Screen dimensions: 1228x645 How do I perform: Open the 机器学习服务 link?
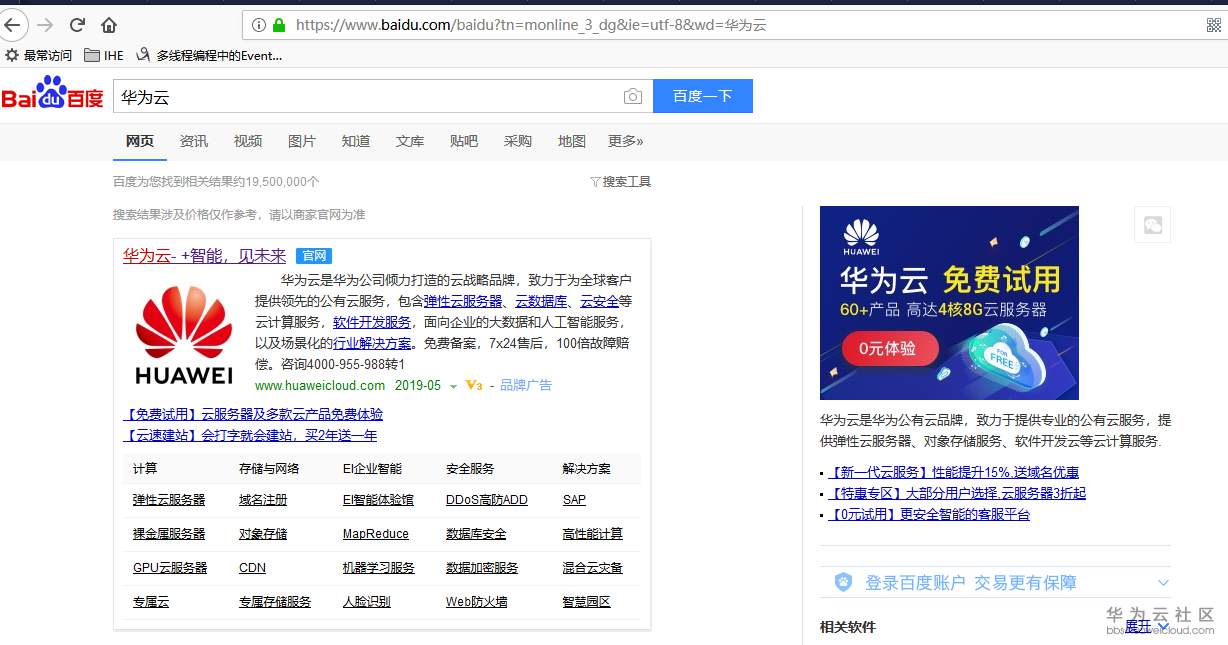click(378, 568)
